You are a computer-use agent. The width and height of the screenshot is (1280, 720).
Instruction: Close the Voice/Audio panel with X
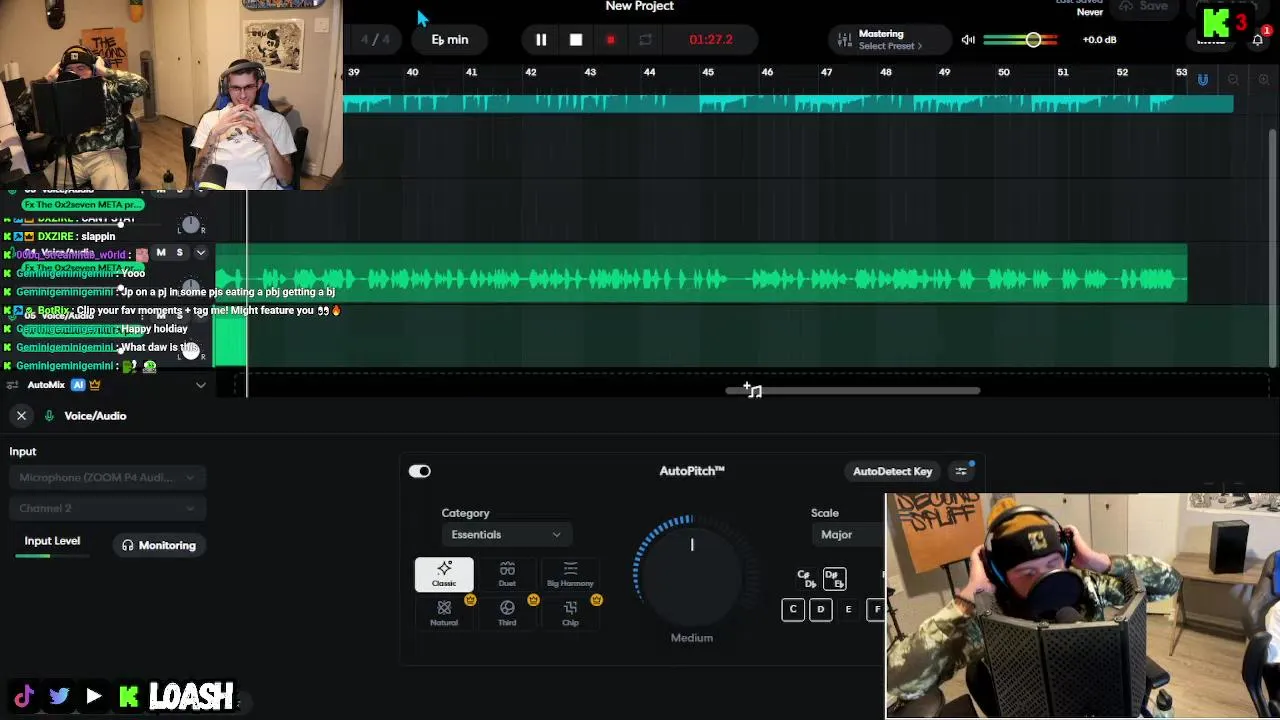coord(21,416)
